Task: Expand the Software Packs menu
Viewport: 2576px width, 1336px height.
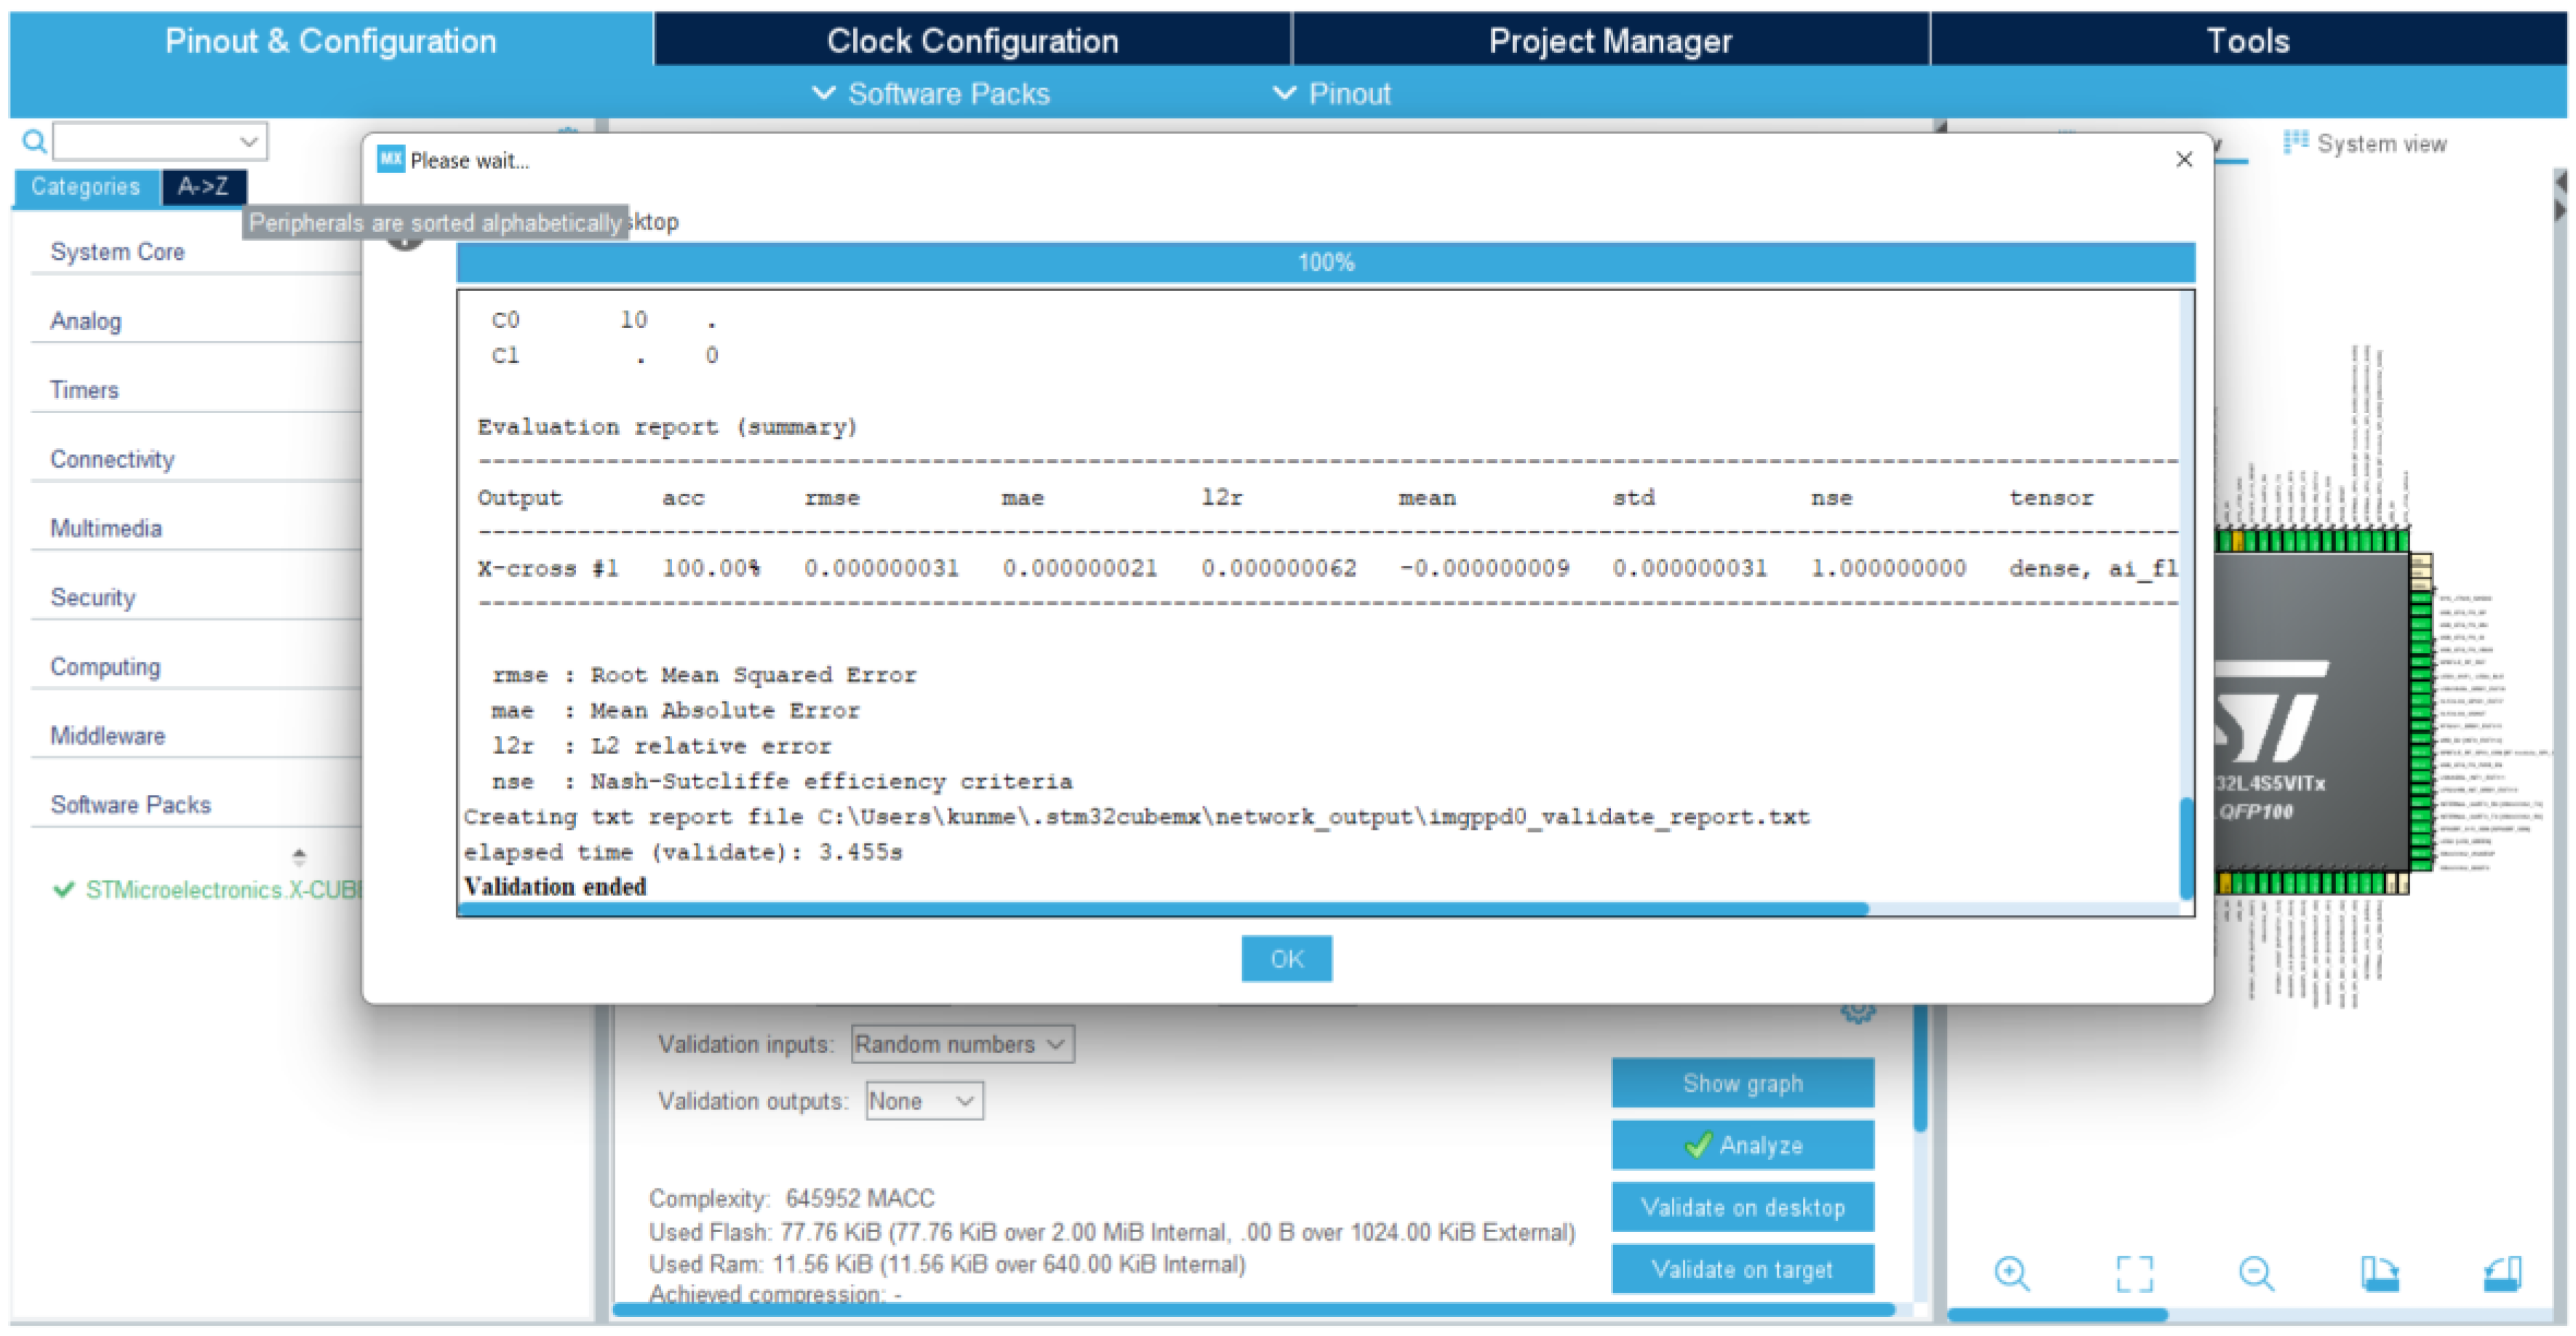Action: point(932,94)
